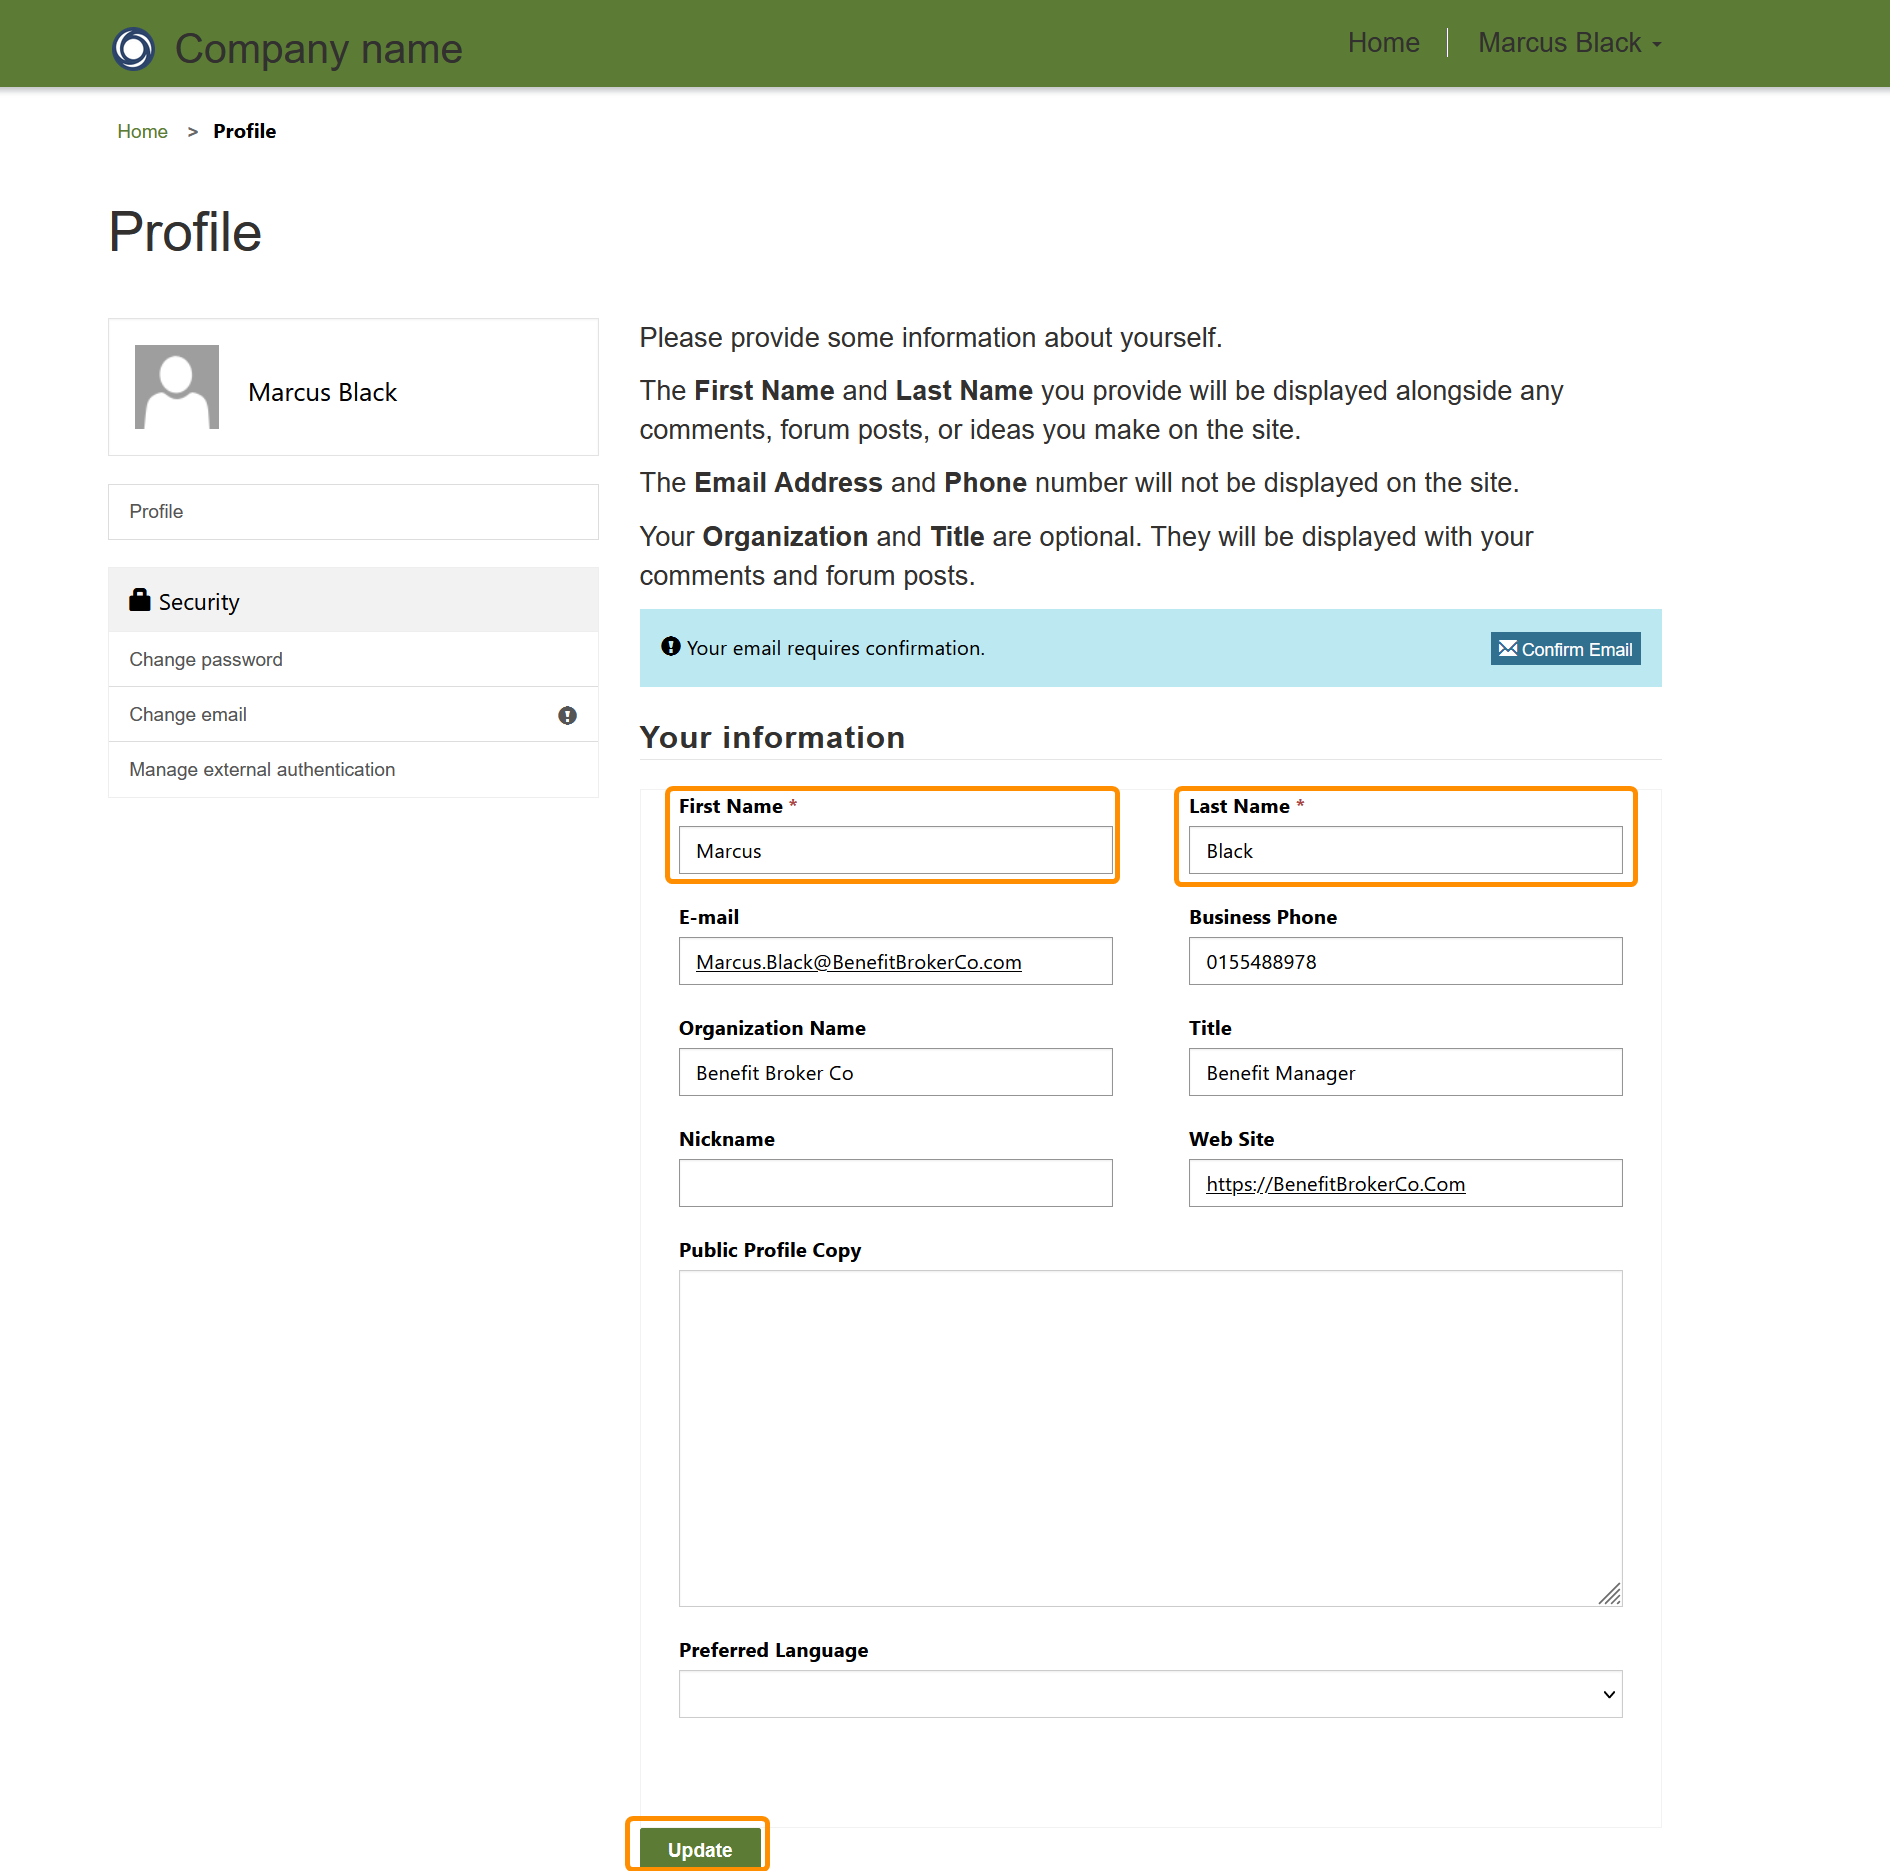Click the Change email warning icon
Image resolution: width=1890 pixels, height=1871 pixels.
(x=567, y=715)
